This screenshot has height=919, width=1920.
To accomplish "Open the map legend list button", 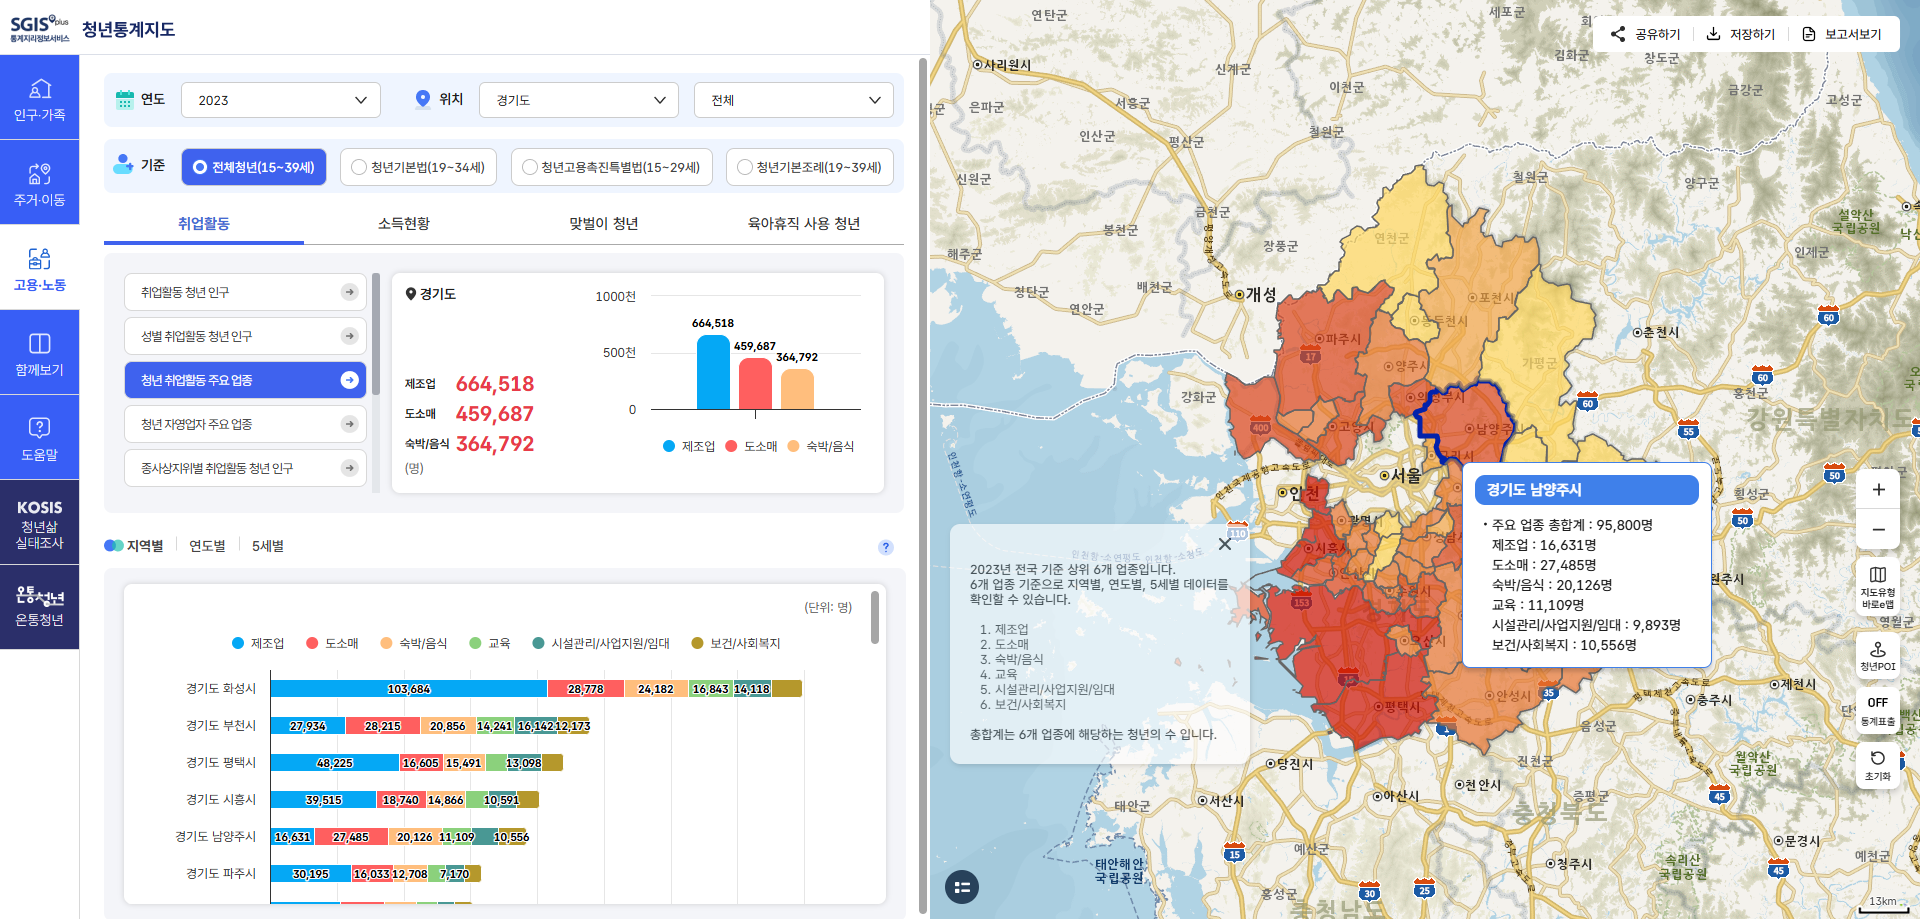I will pos(962,886).
